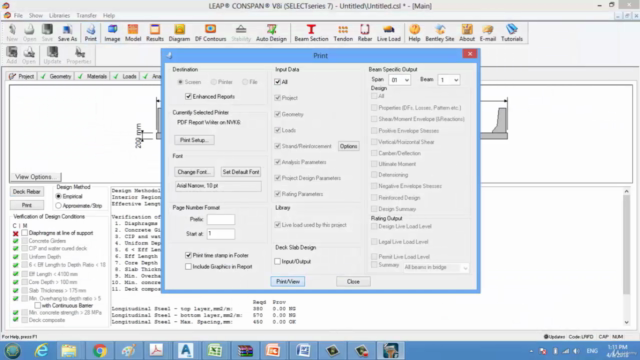Click the View Options button
Screen dimensions: 640x360
[x=35, y=177]
